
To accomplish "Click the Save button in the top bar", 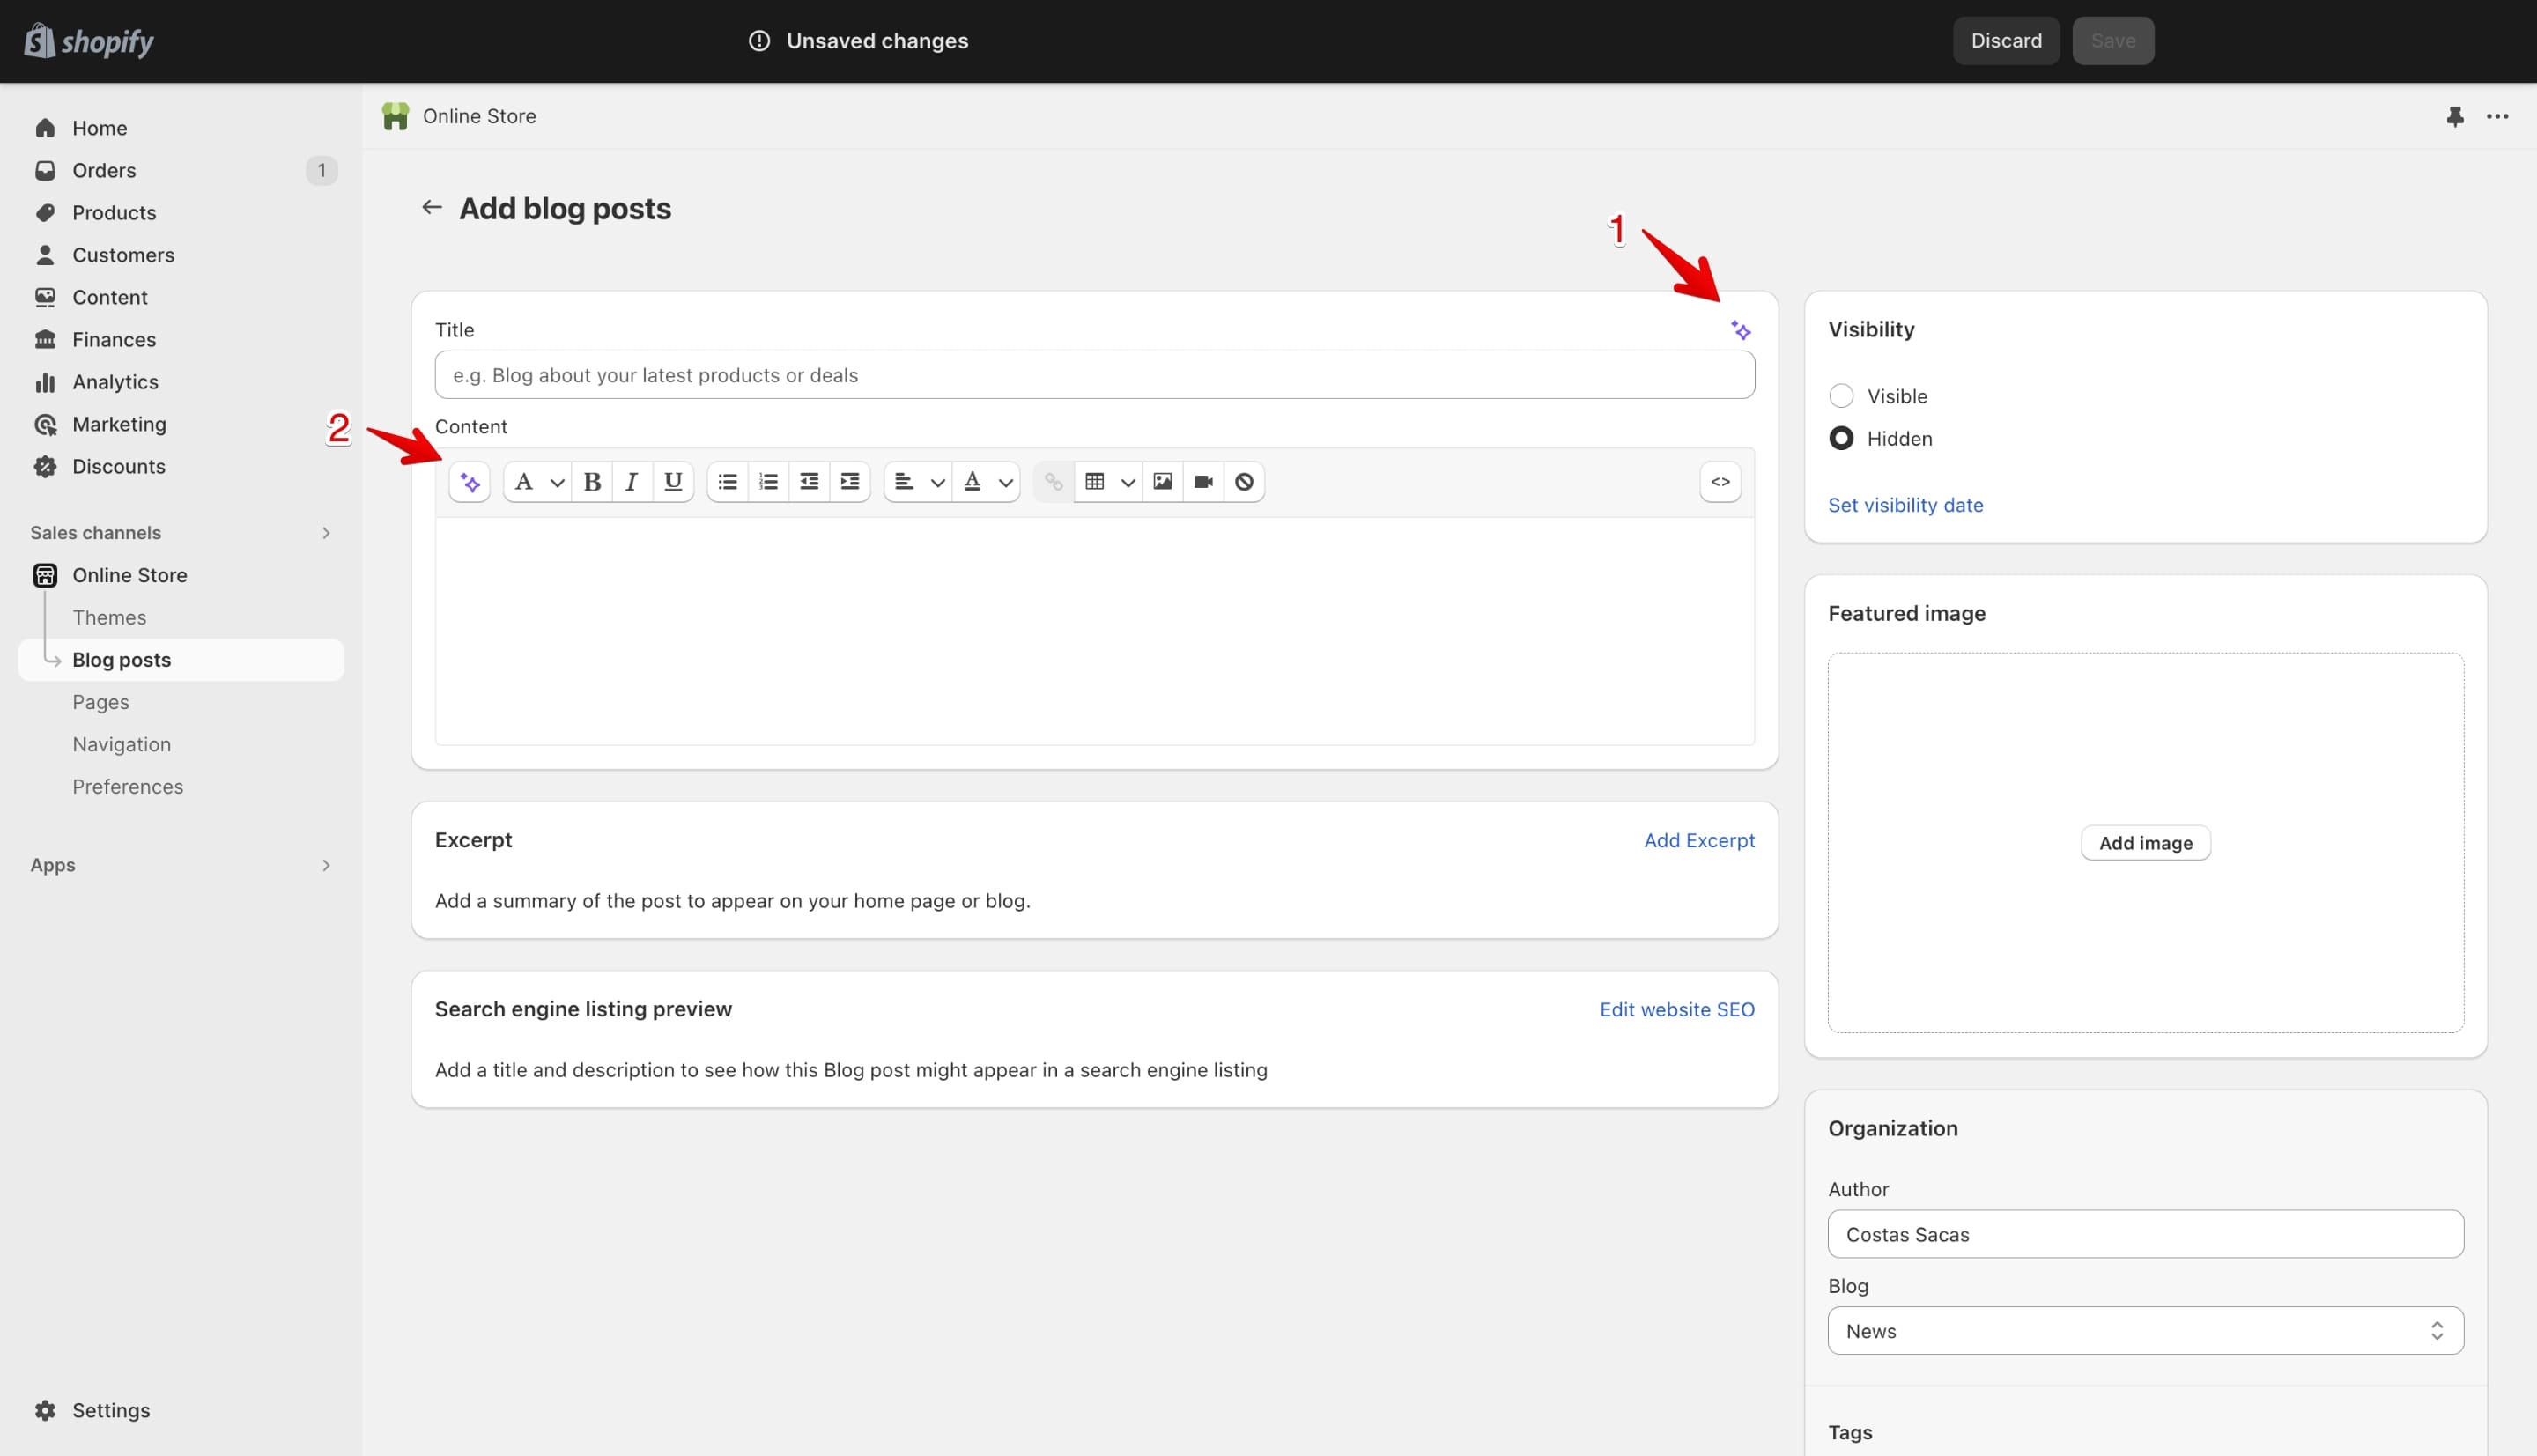I will point(2113,41).
